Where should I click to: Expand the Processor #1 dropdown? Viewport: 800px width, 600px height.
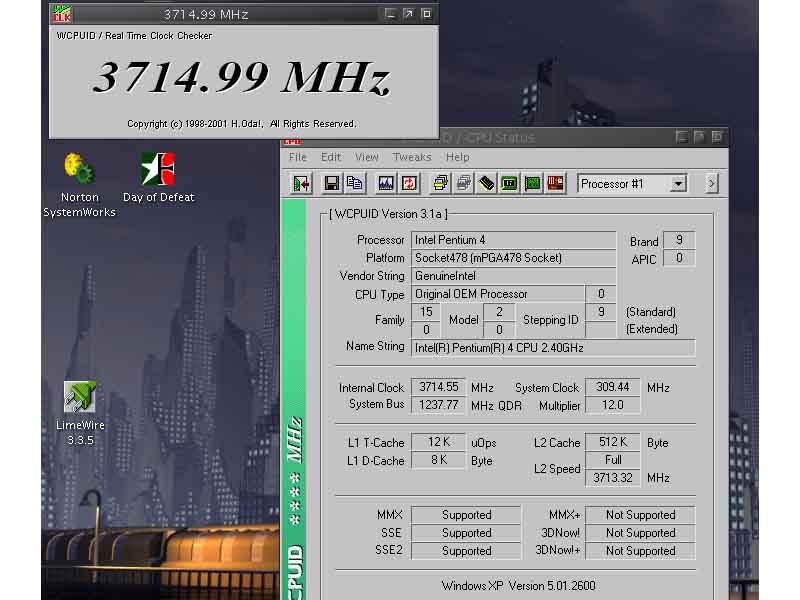point(678,184)
